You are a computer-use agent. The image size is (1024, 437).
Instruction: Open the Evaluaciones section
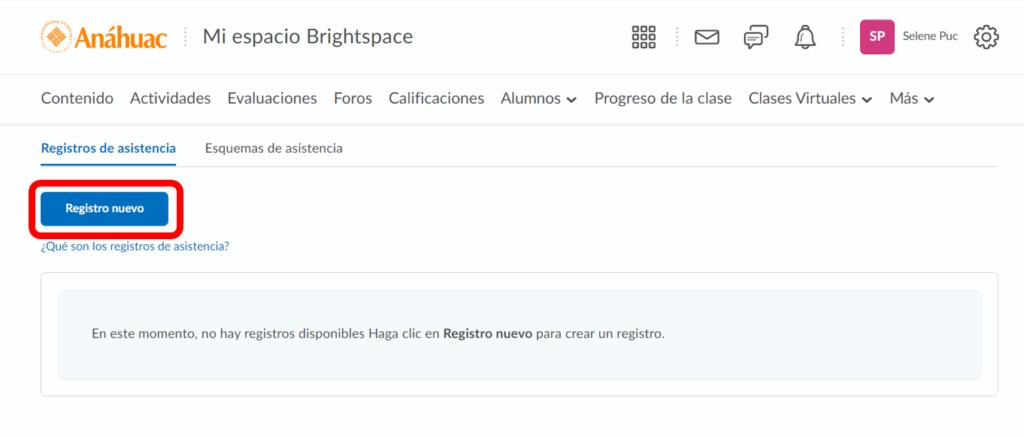[272, 98]
